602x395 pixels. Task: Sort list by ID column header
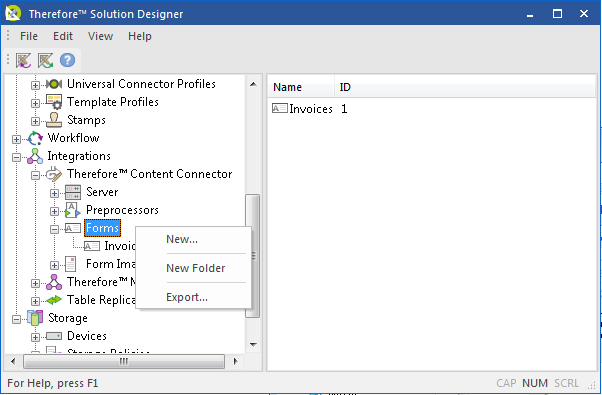tap(465, 88)
